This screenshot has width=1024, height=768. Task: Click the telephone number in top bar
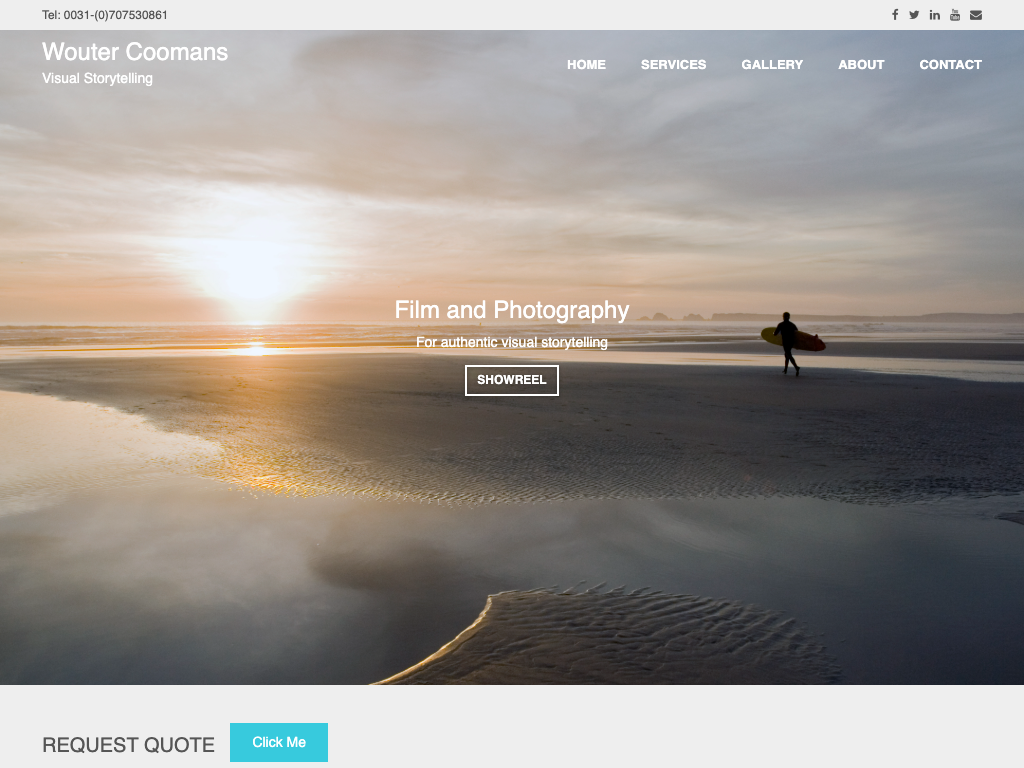[104, 15]
